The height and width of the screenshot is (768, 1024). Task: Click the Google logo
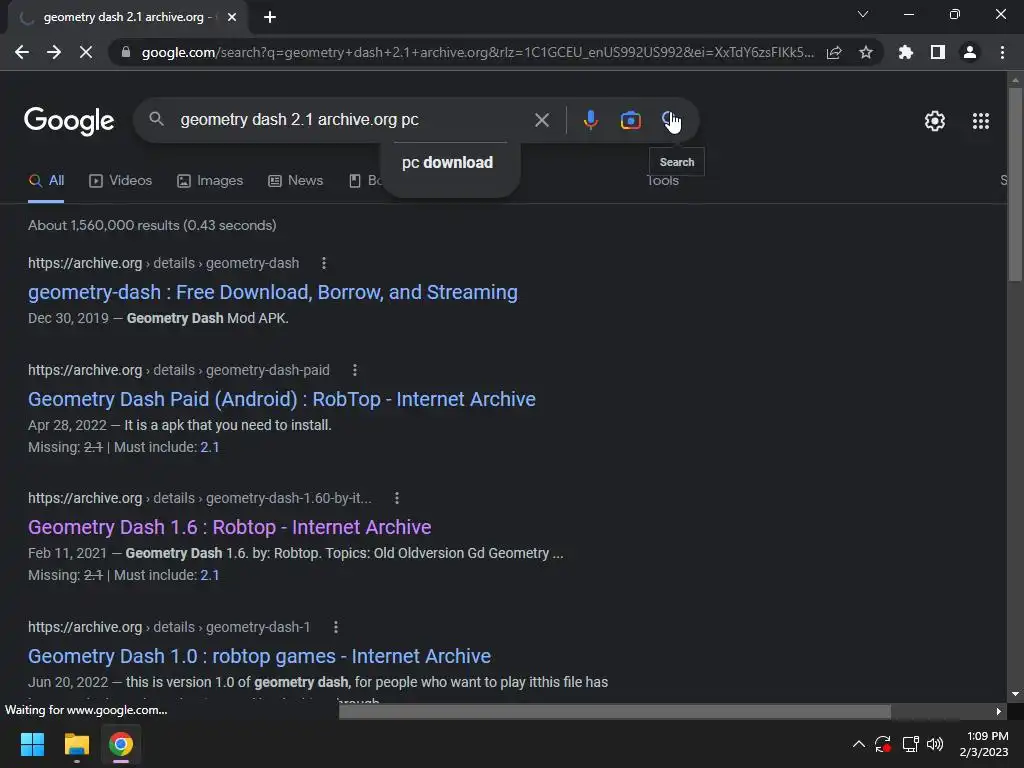pos(69,121)
